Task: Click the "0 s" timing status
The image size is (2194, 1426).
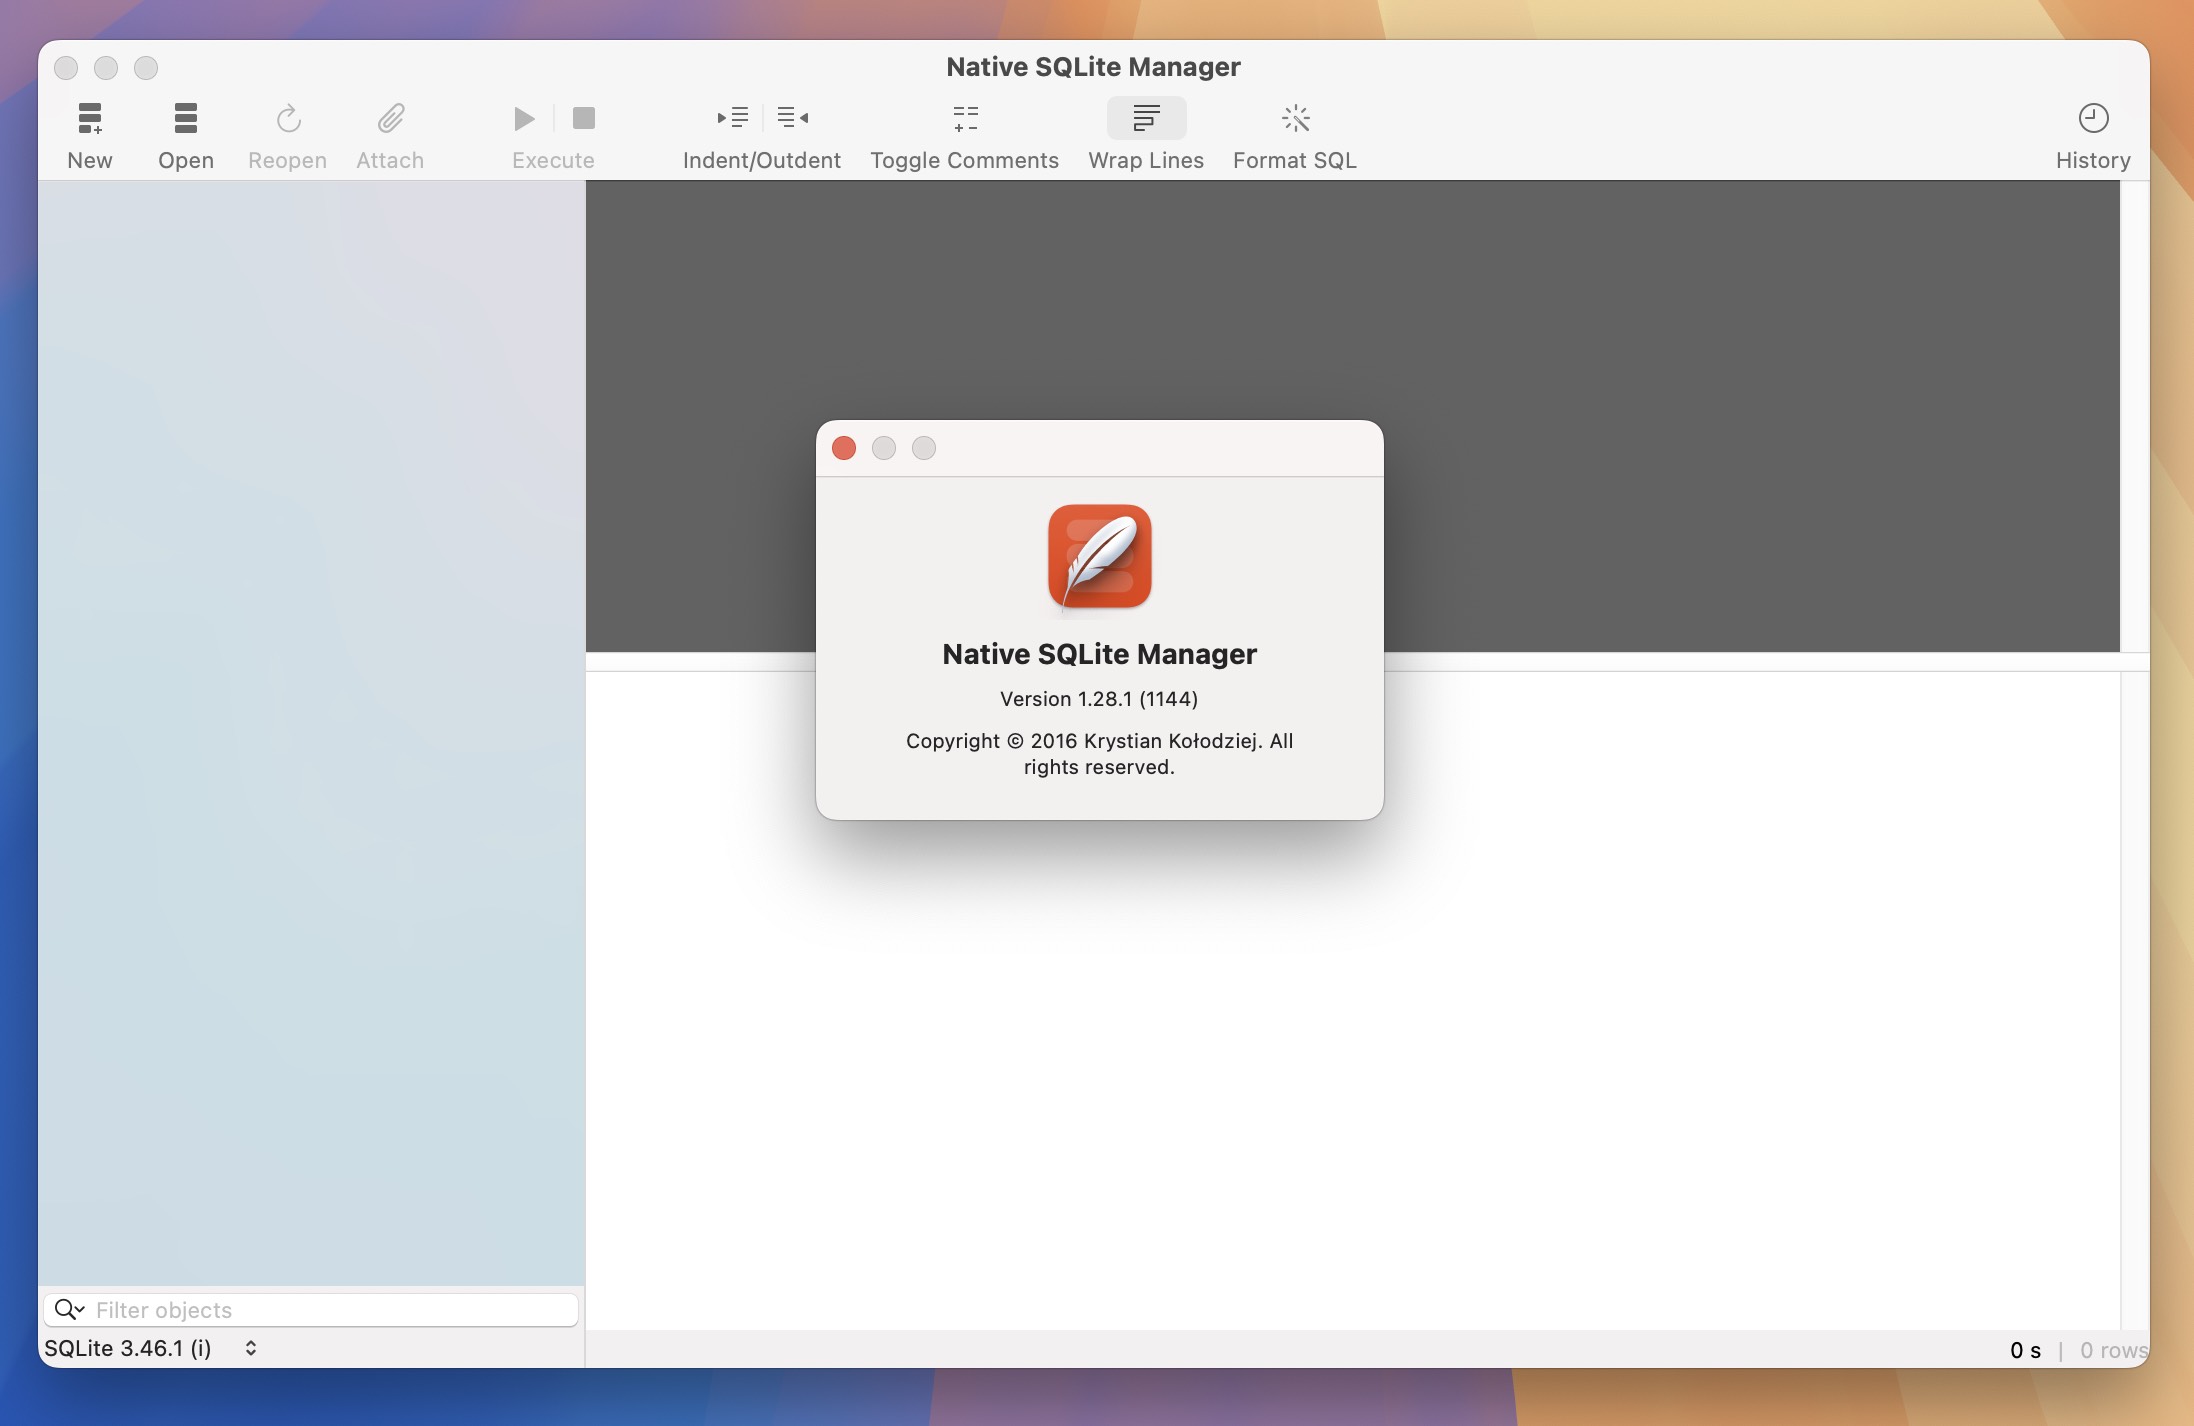Action: [2025, 1350]
